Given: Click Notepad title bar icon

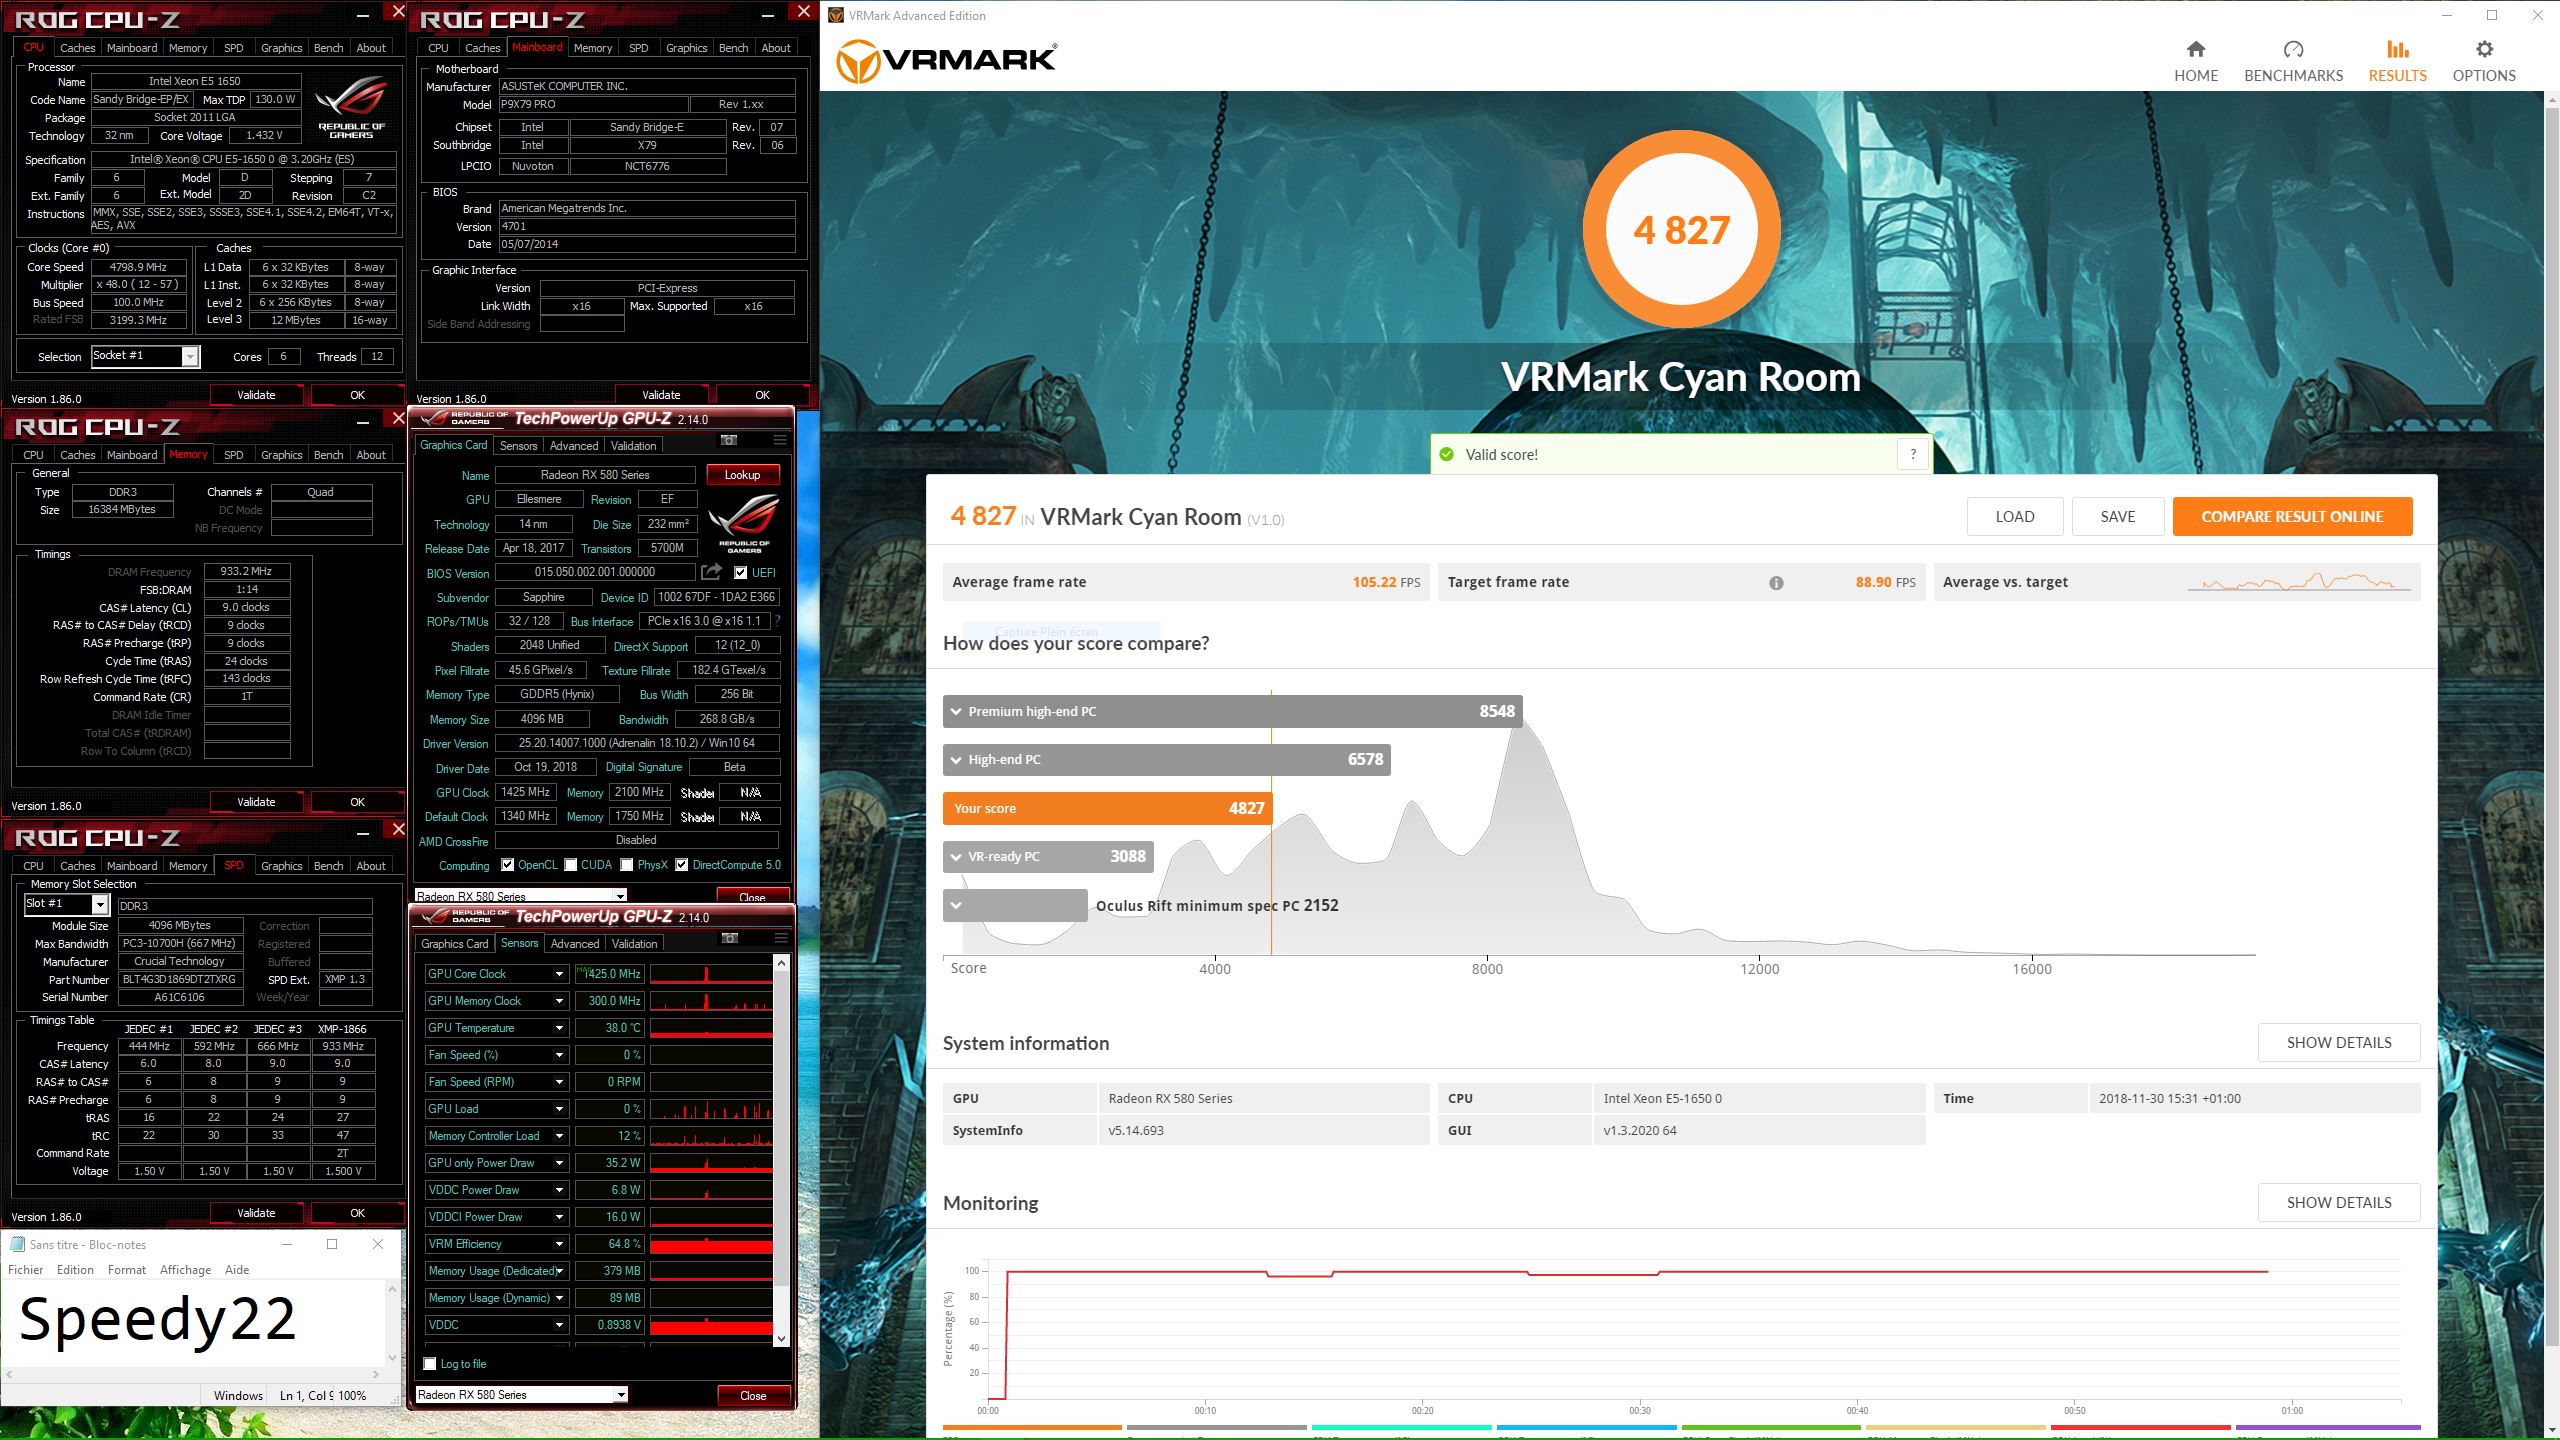Looking at the screenshot, I should (17, 1244).
